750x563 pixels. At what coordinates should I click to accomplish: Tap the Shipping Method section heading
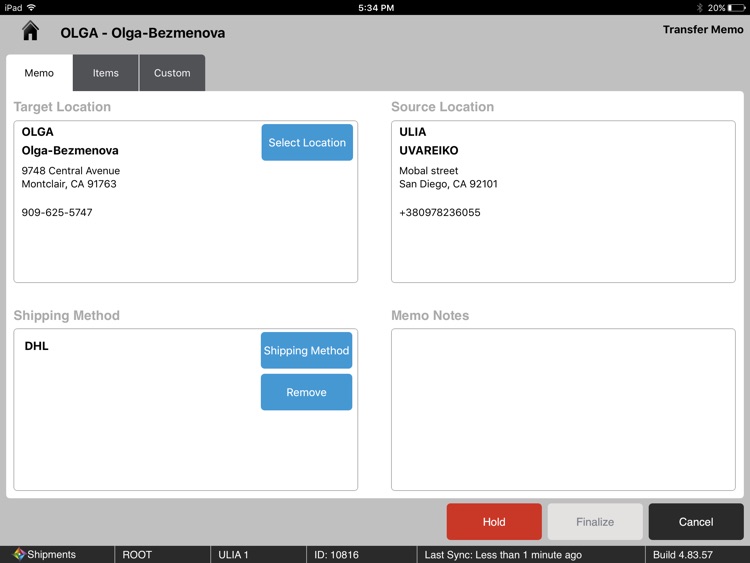(x=66, y=315)
